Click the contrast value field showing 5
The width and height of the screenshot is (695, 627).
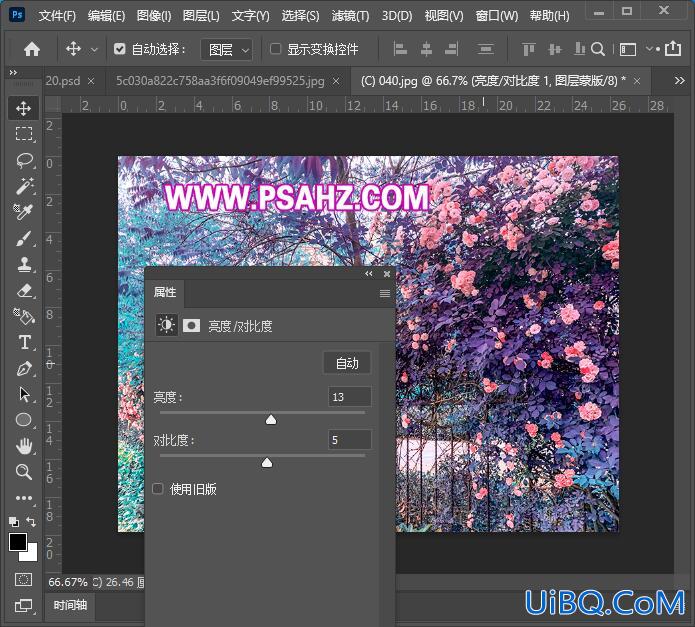click(x=349, y=440)
